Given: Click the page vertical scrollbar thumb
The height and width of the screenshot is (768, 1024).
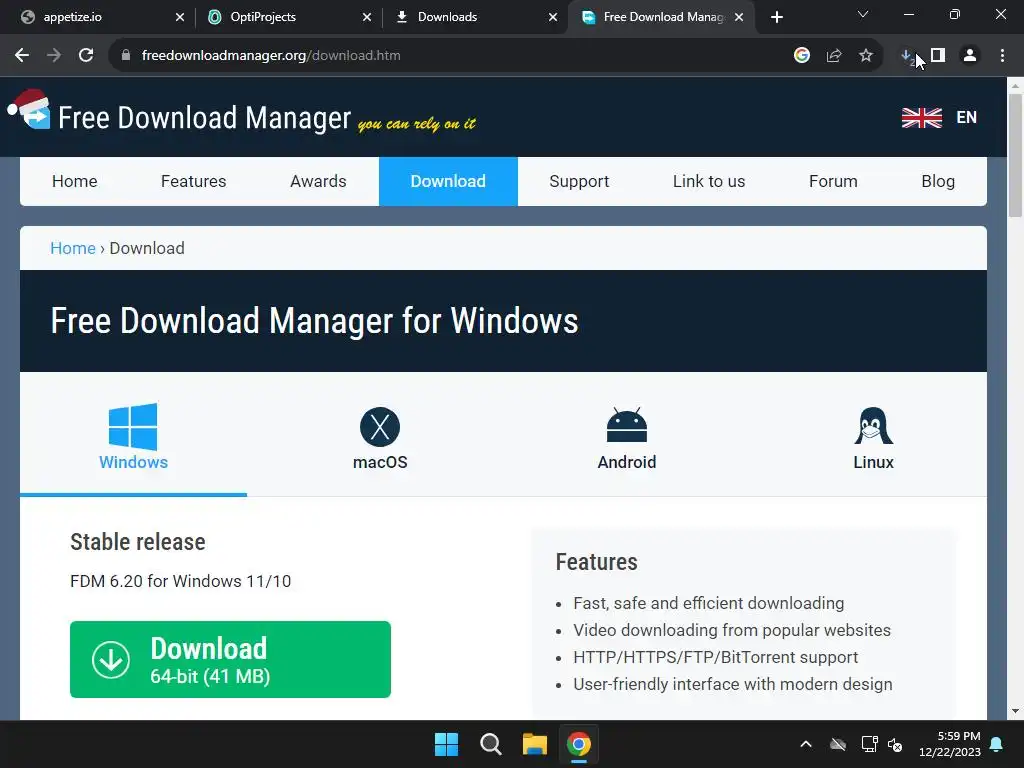Looking at the screenshot, I should point(1016,155).
